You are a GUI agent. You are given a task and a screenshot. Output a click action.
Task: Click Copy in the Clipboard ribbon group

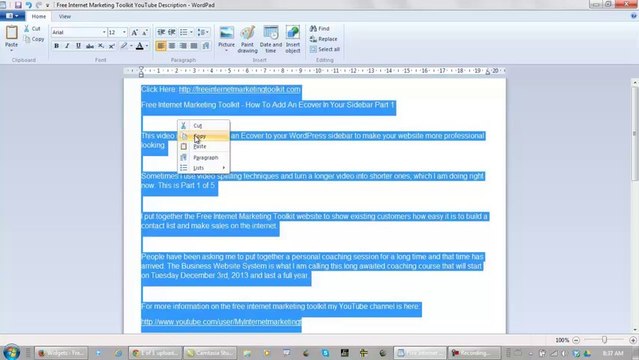(x=34, y=39)
